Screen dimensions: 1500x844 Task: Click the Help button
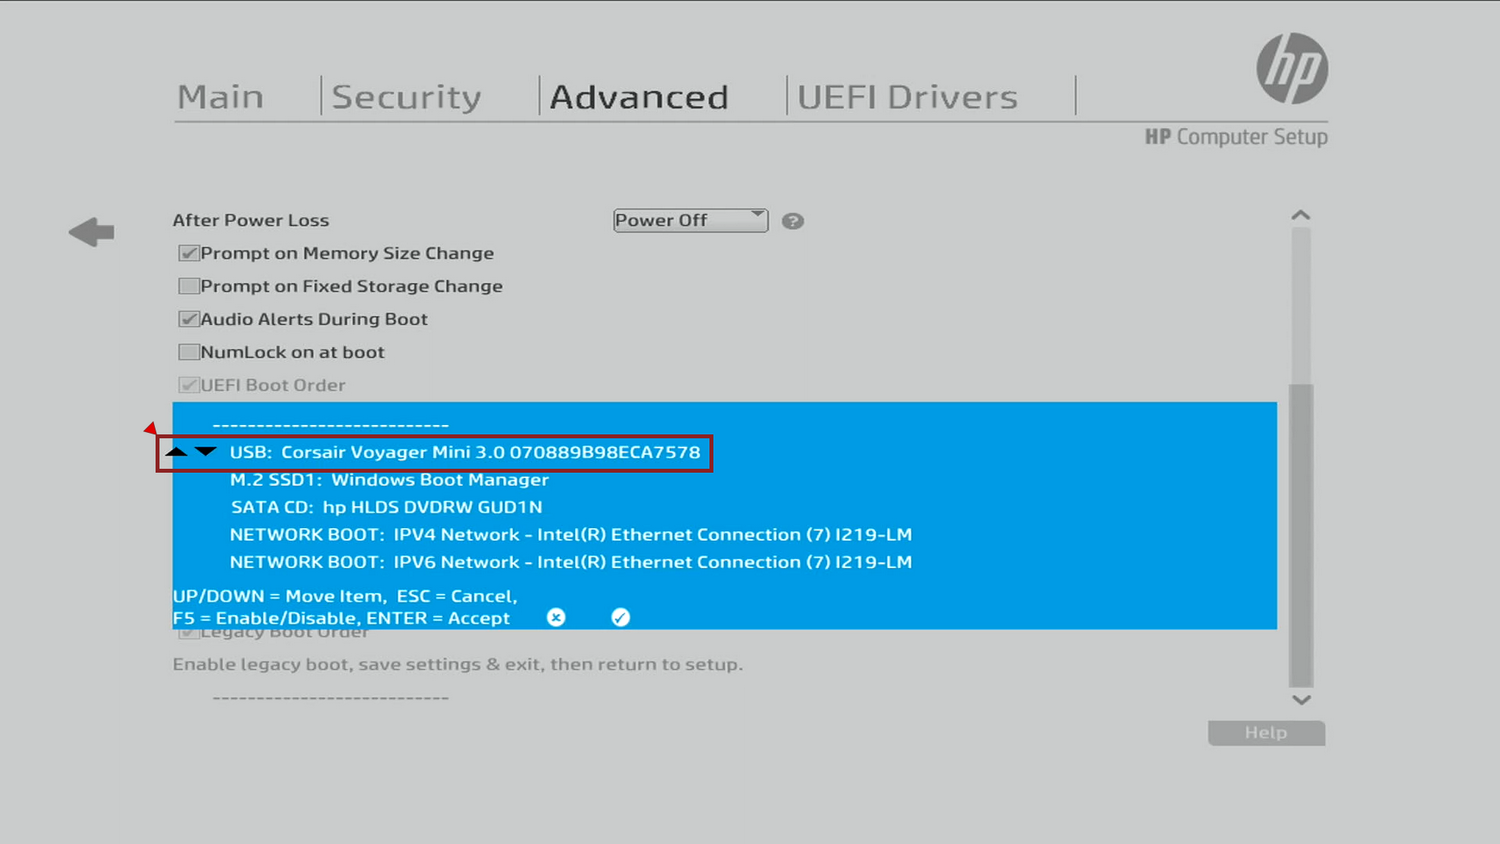click(x=1265, y=732)
